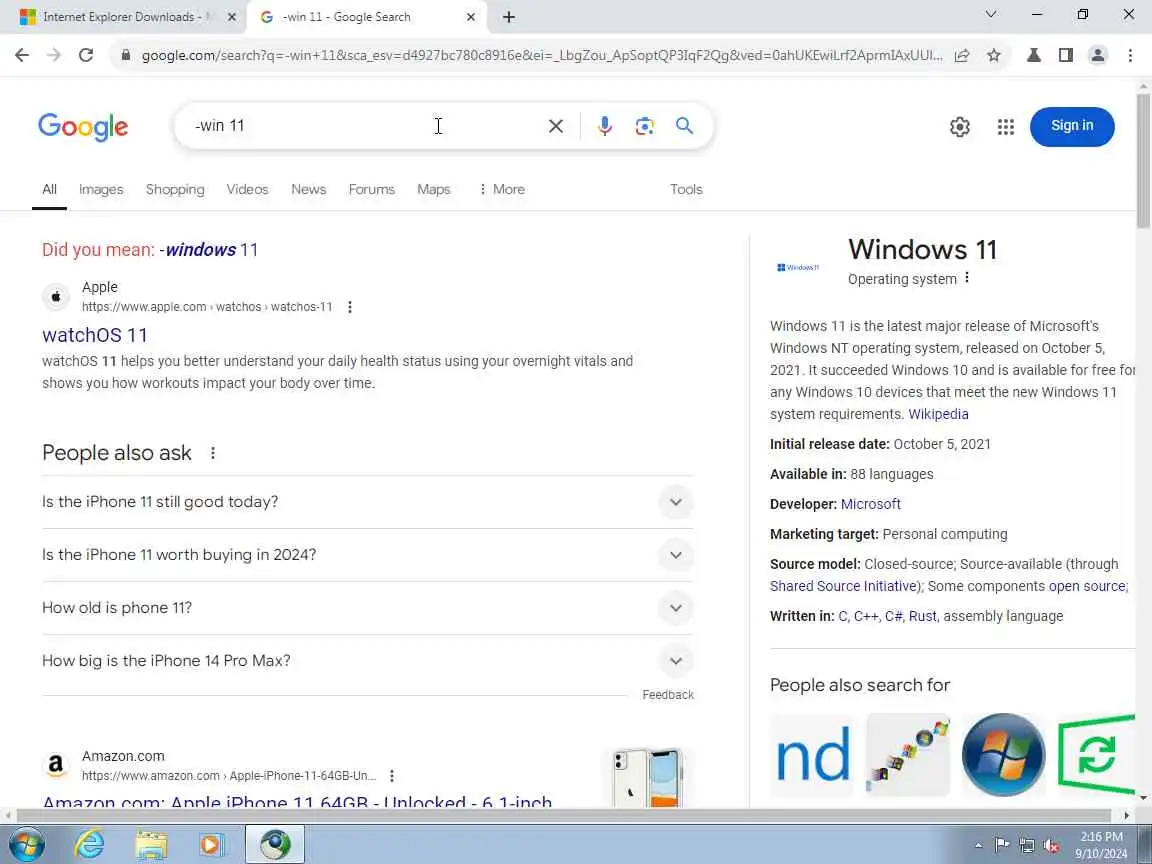Open the Windows Start menu

pos(26,844)
